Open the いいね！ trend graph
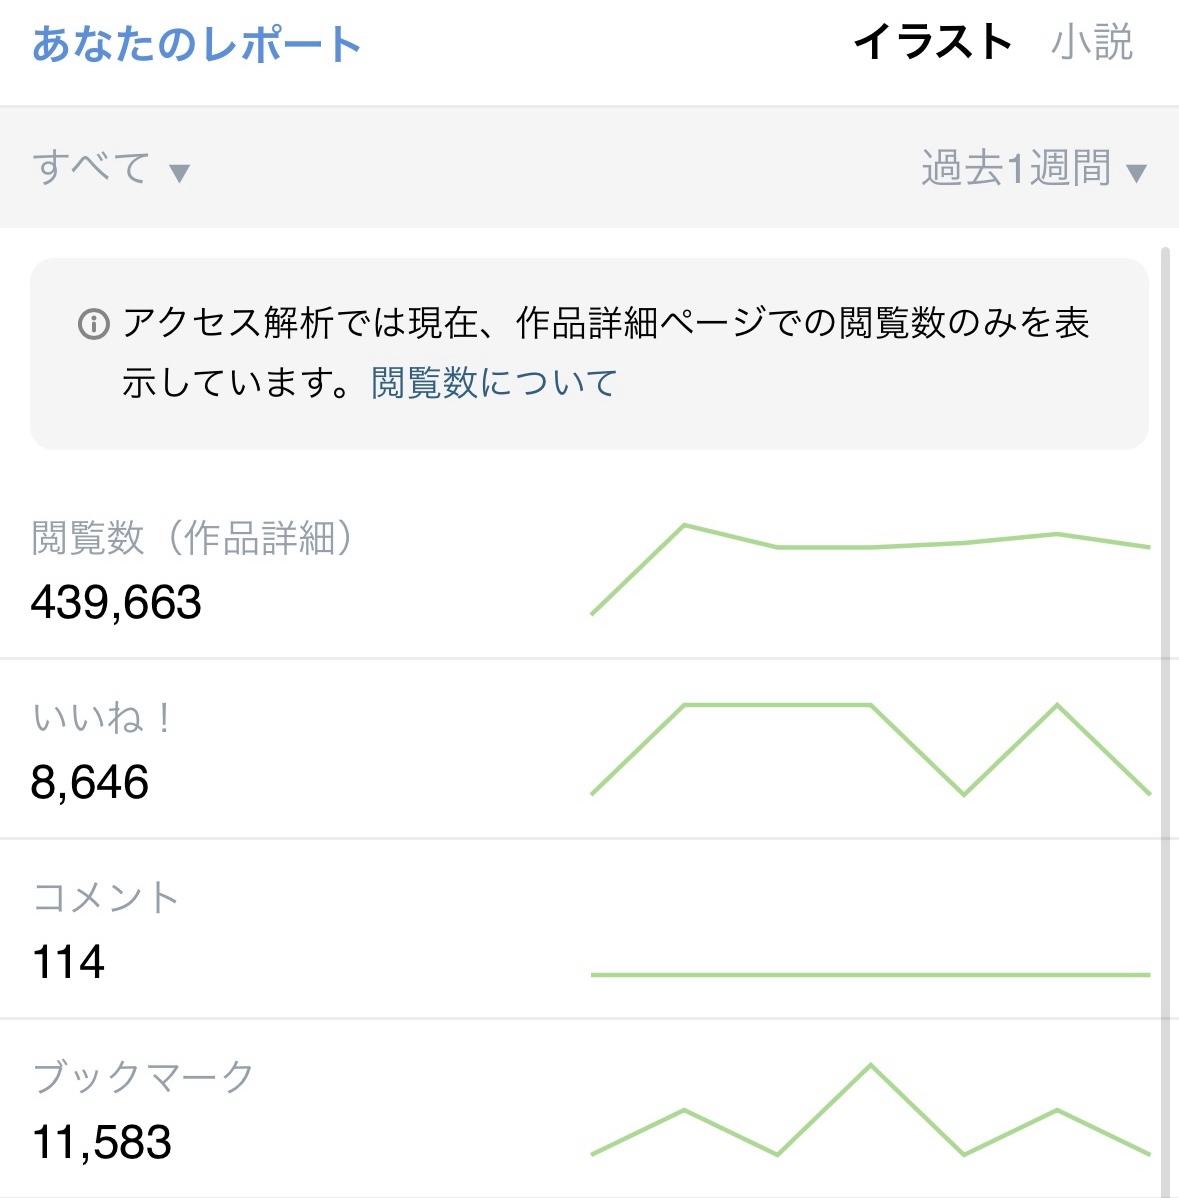 870,749
